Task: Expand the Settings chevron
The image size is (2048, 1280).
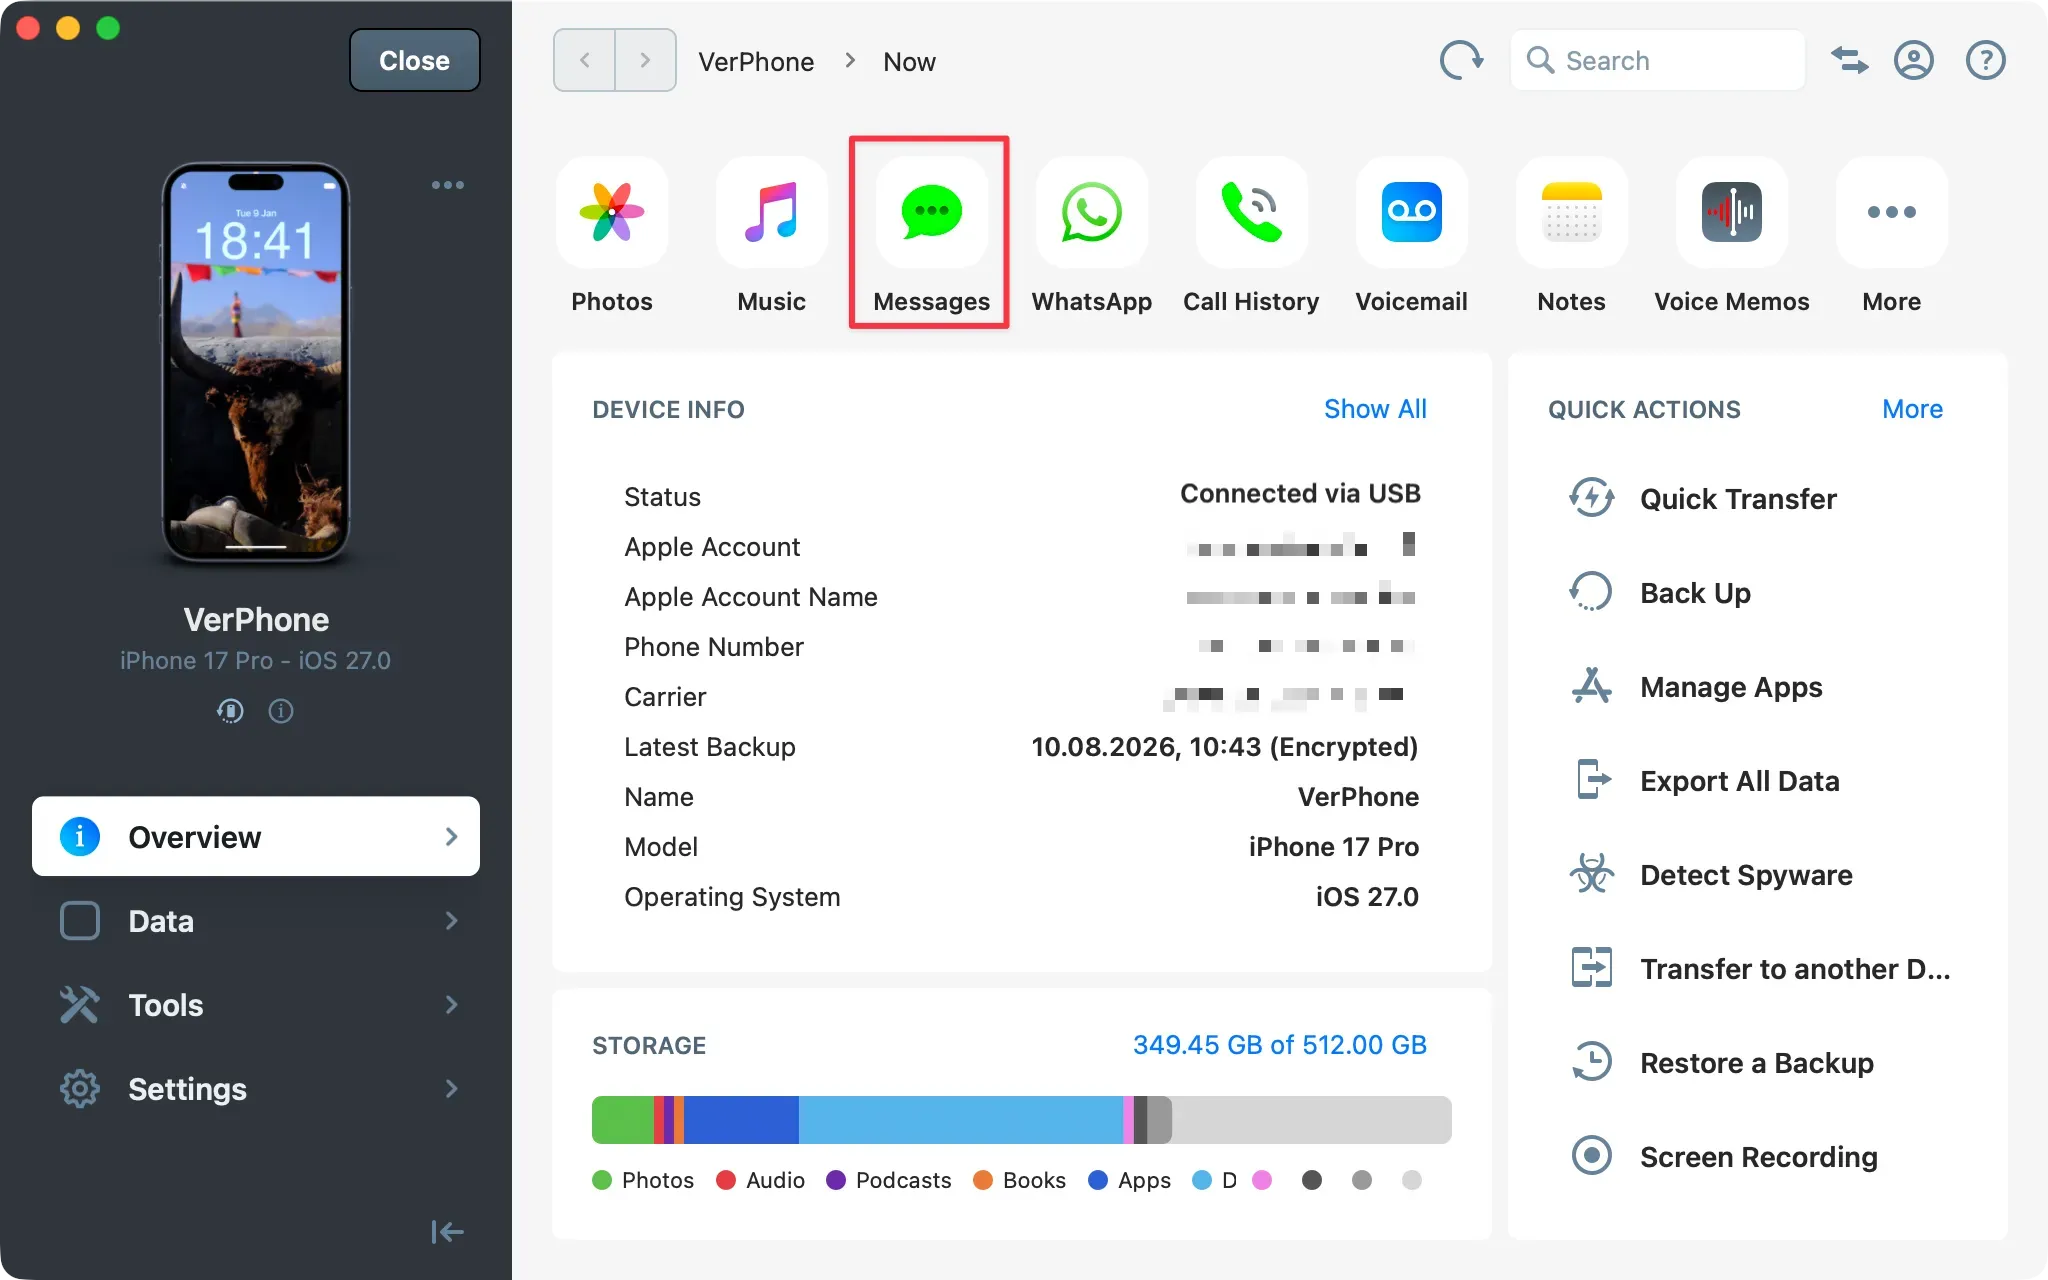Action: tap(451, 1088)
